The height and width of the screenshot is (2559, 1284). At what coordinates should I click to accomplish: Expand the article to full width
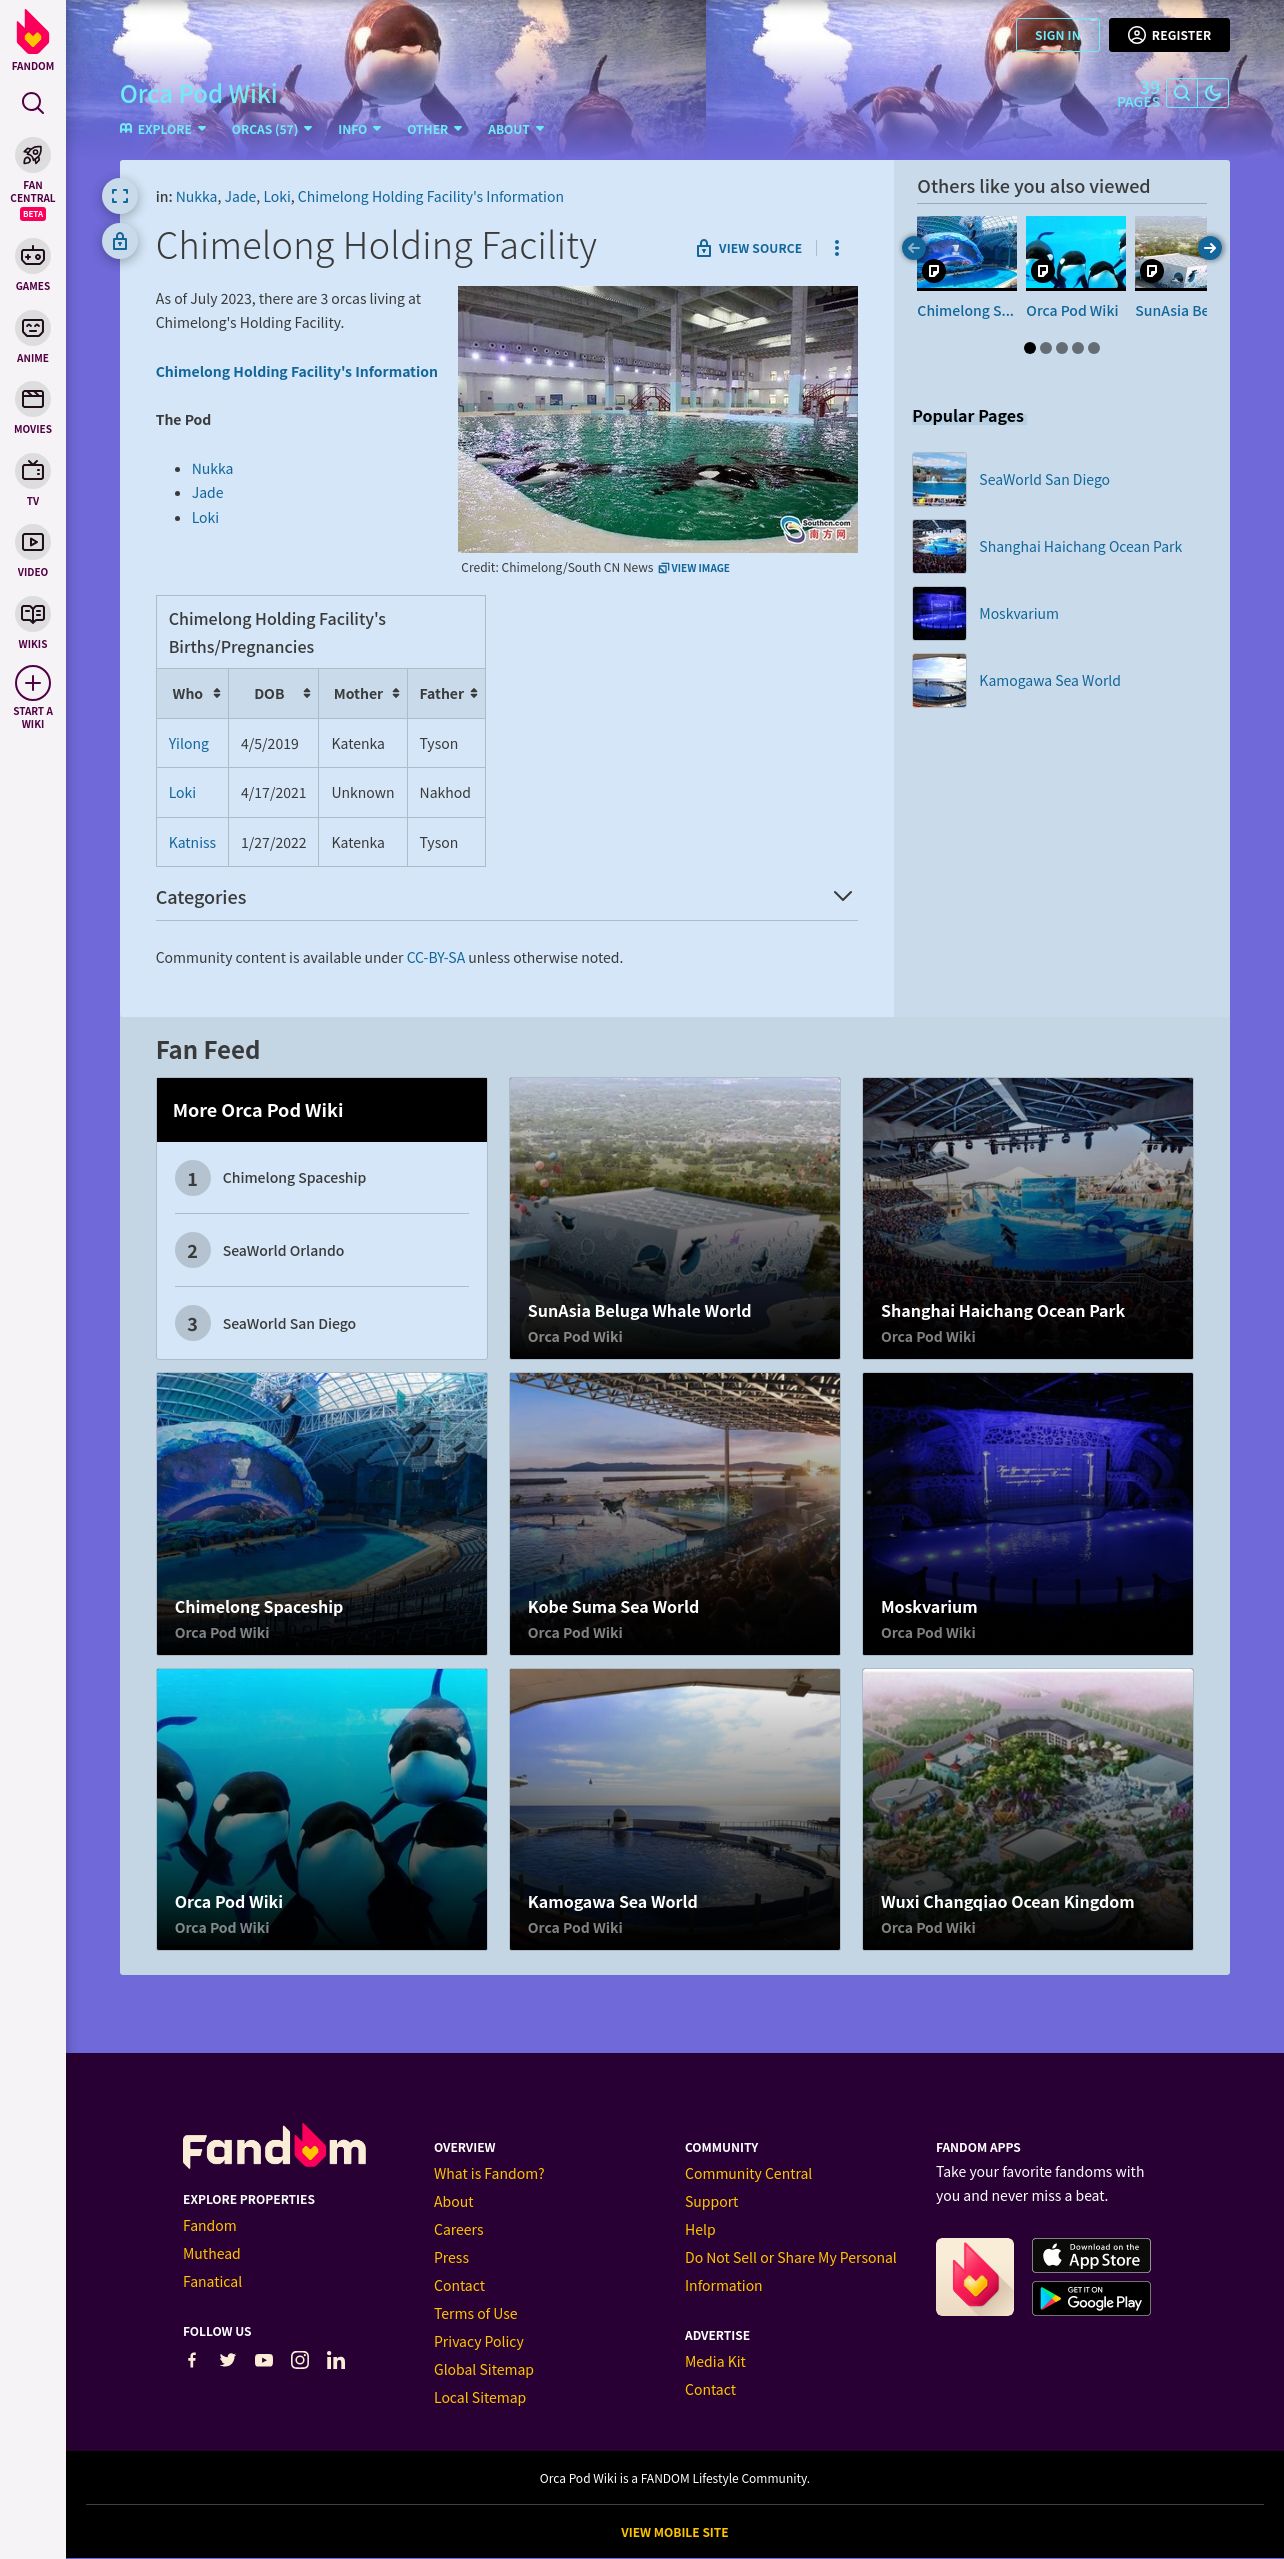(x=120, y=196)
